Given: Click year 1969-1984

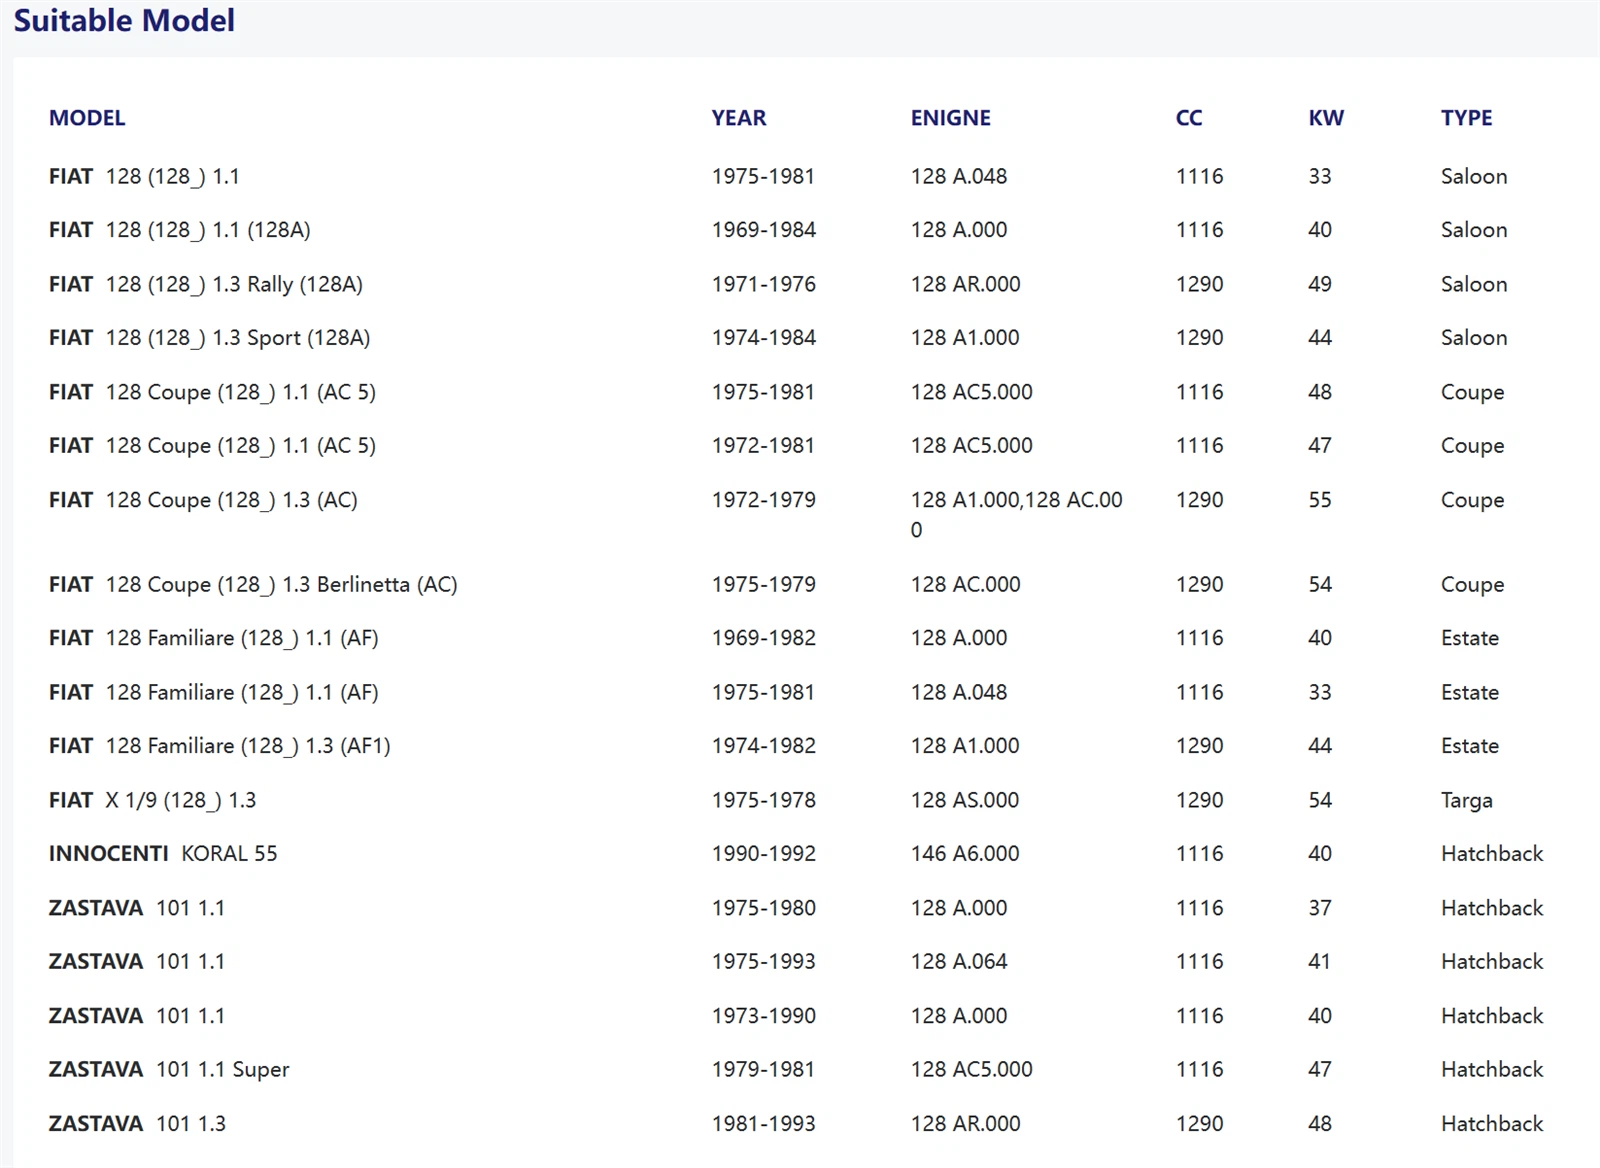Looking at the screenshot, I should [764, 230].
